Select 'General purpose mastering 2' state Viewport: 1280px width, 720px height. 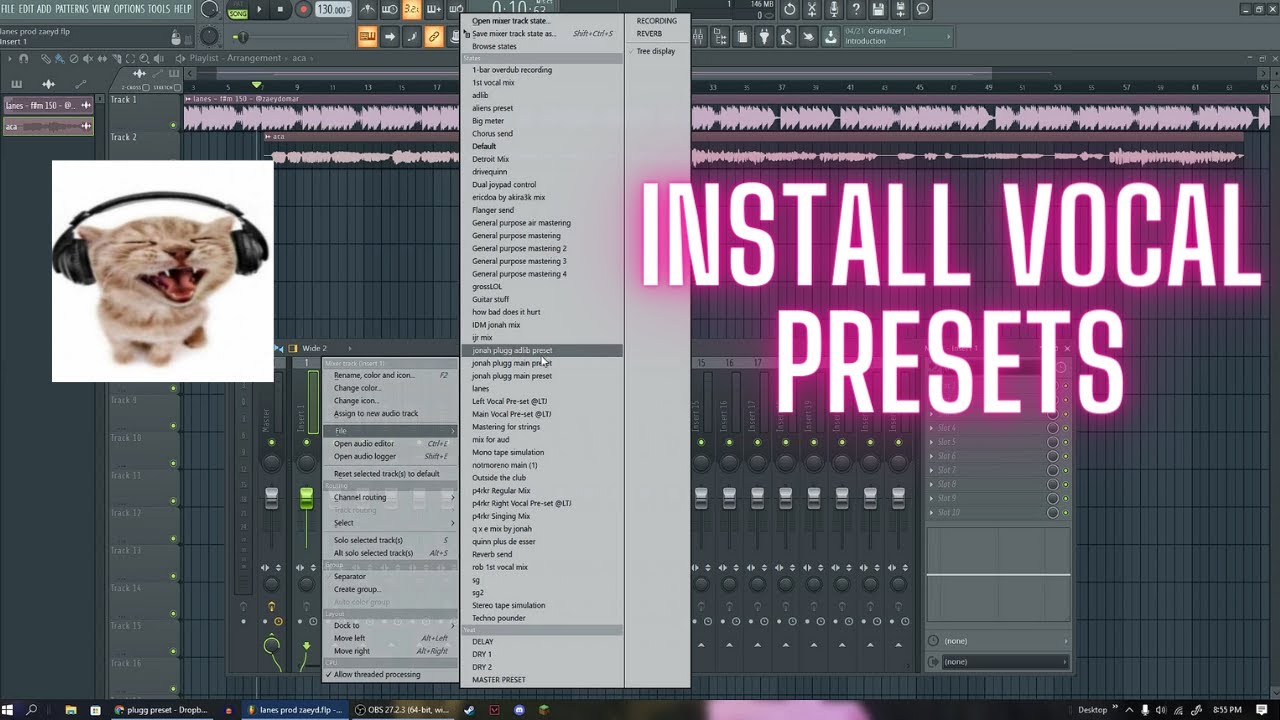[541, 248]
